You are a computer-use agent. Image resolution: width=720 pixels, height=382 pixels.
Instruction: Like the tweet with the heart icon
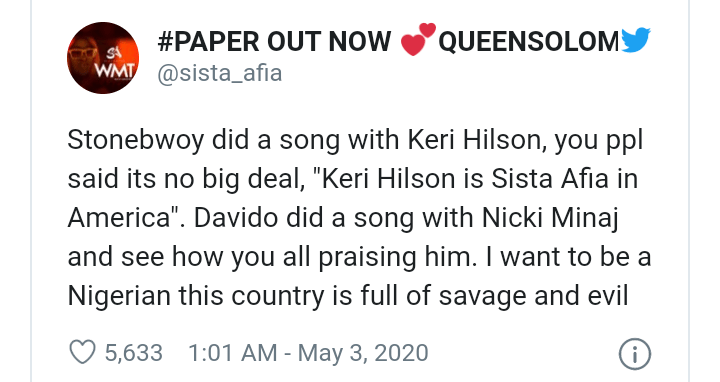coord(82,353)
